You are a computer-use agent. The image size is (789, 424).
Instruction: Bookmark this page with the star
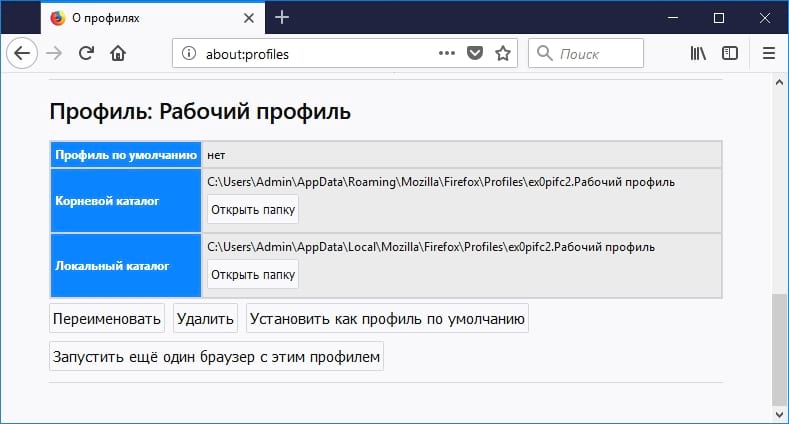pos(503,53)
